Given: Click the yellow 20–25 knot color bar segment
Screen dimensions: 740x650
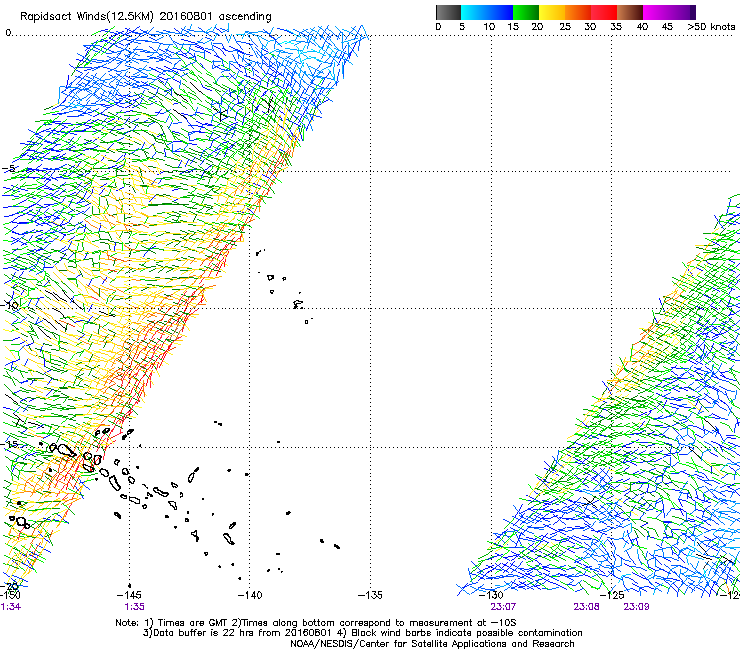Looking at the screenshot, I should point(552,12).
